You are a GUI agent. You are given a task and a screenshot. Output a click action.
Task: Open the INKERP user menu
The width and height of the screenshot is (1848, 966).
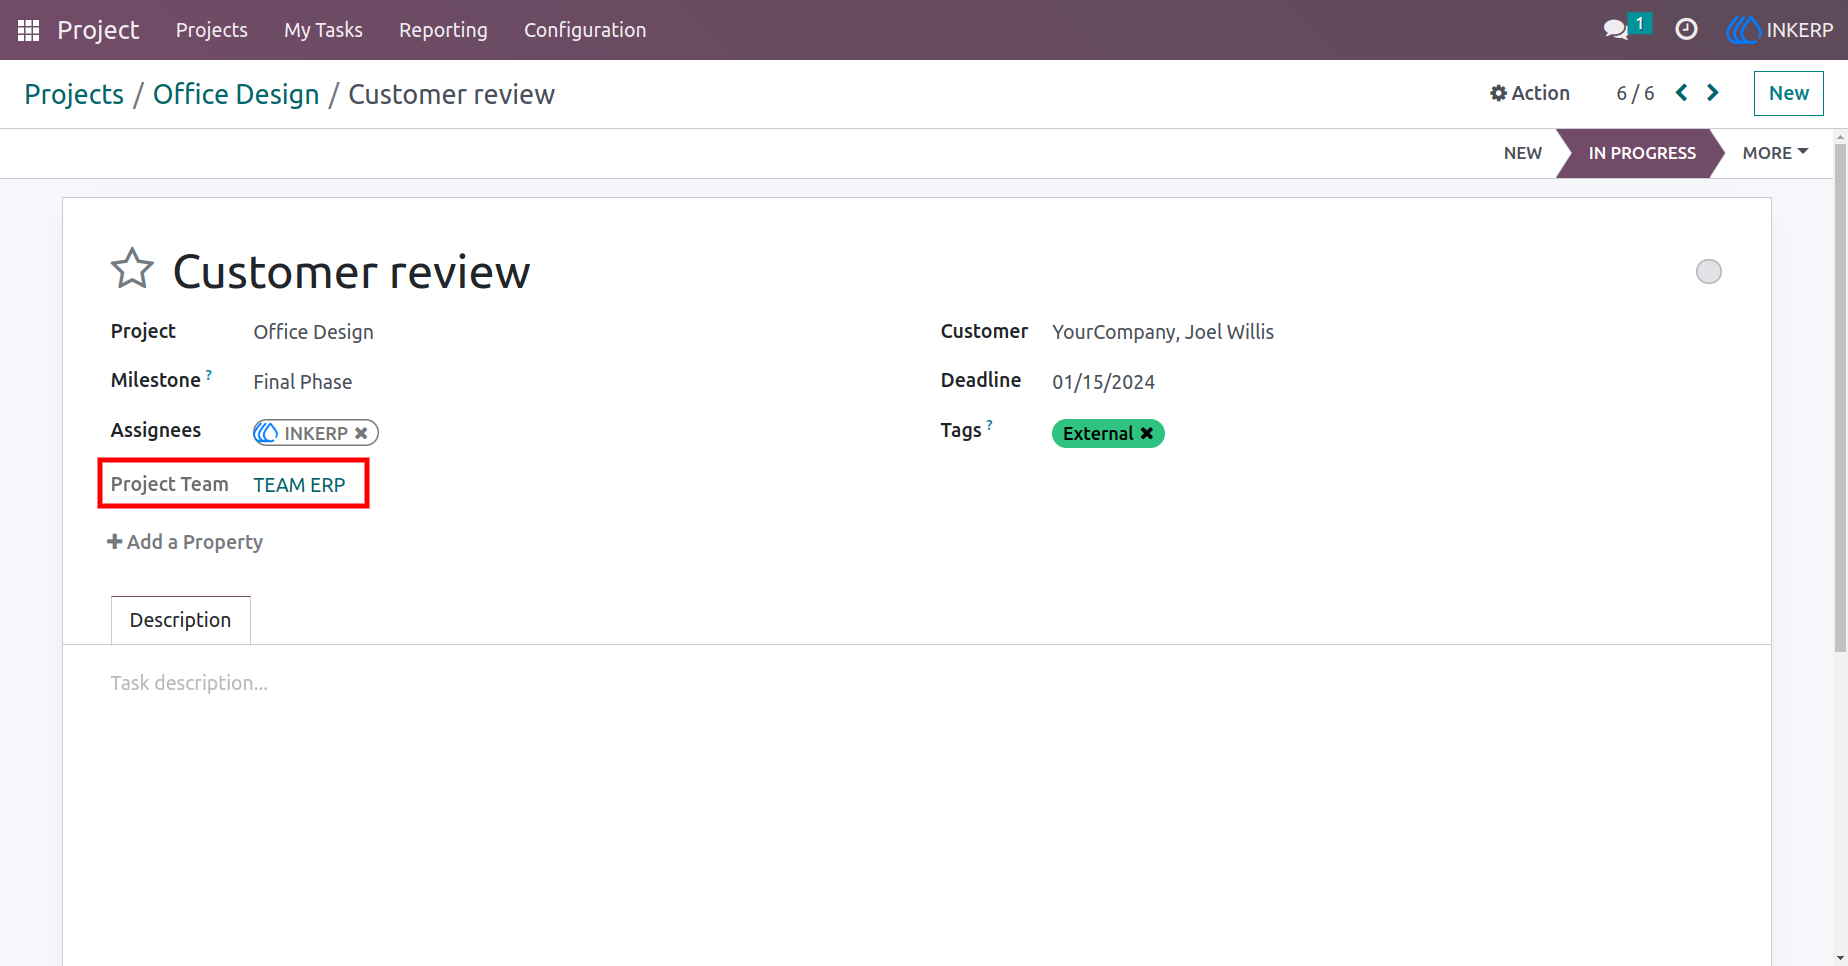point(1780,30)
